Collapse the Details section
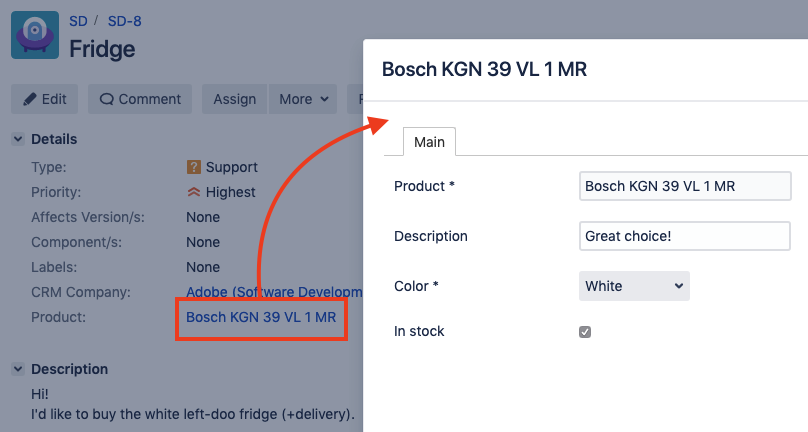 click(18, 139)
